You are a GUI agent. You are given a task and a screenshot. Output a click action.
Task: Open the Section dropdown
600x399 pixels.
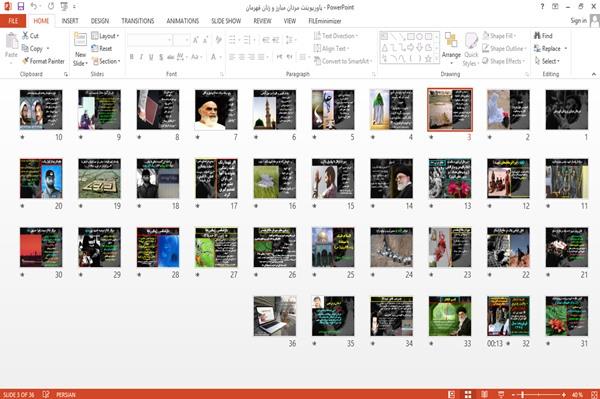pyautogui.click(x=106, y=61)
